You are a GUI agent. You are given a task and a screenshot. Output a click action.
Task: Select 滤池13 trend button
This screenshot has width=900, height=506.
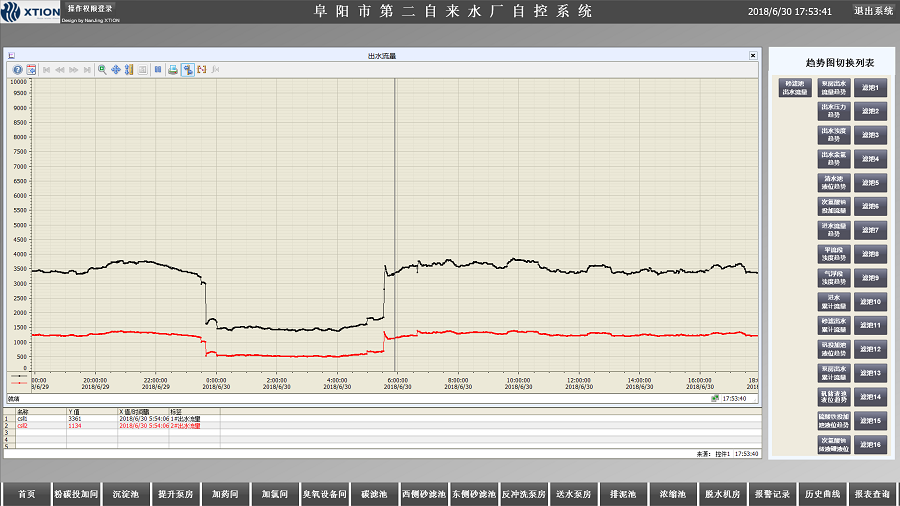tap(870, 373)
